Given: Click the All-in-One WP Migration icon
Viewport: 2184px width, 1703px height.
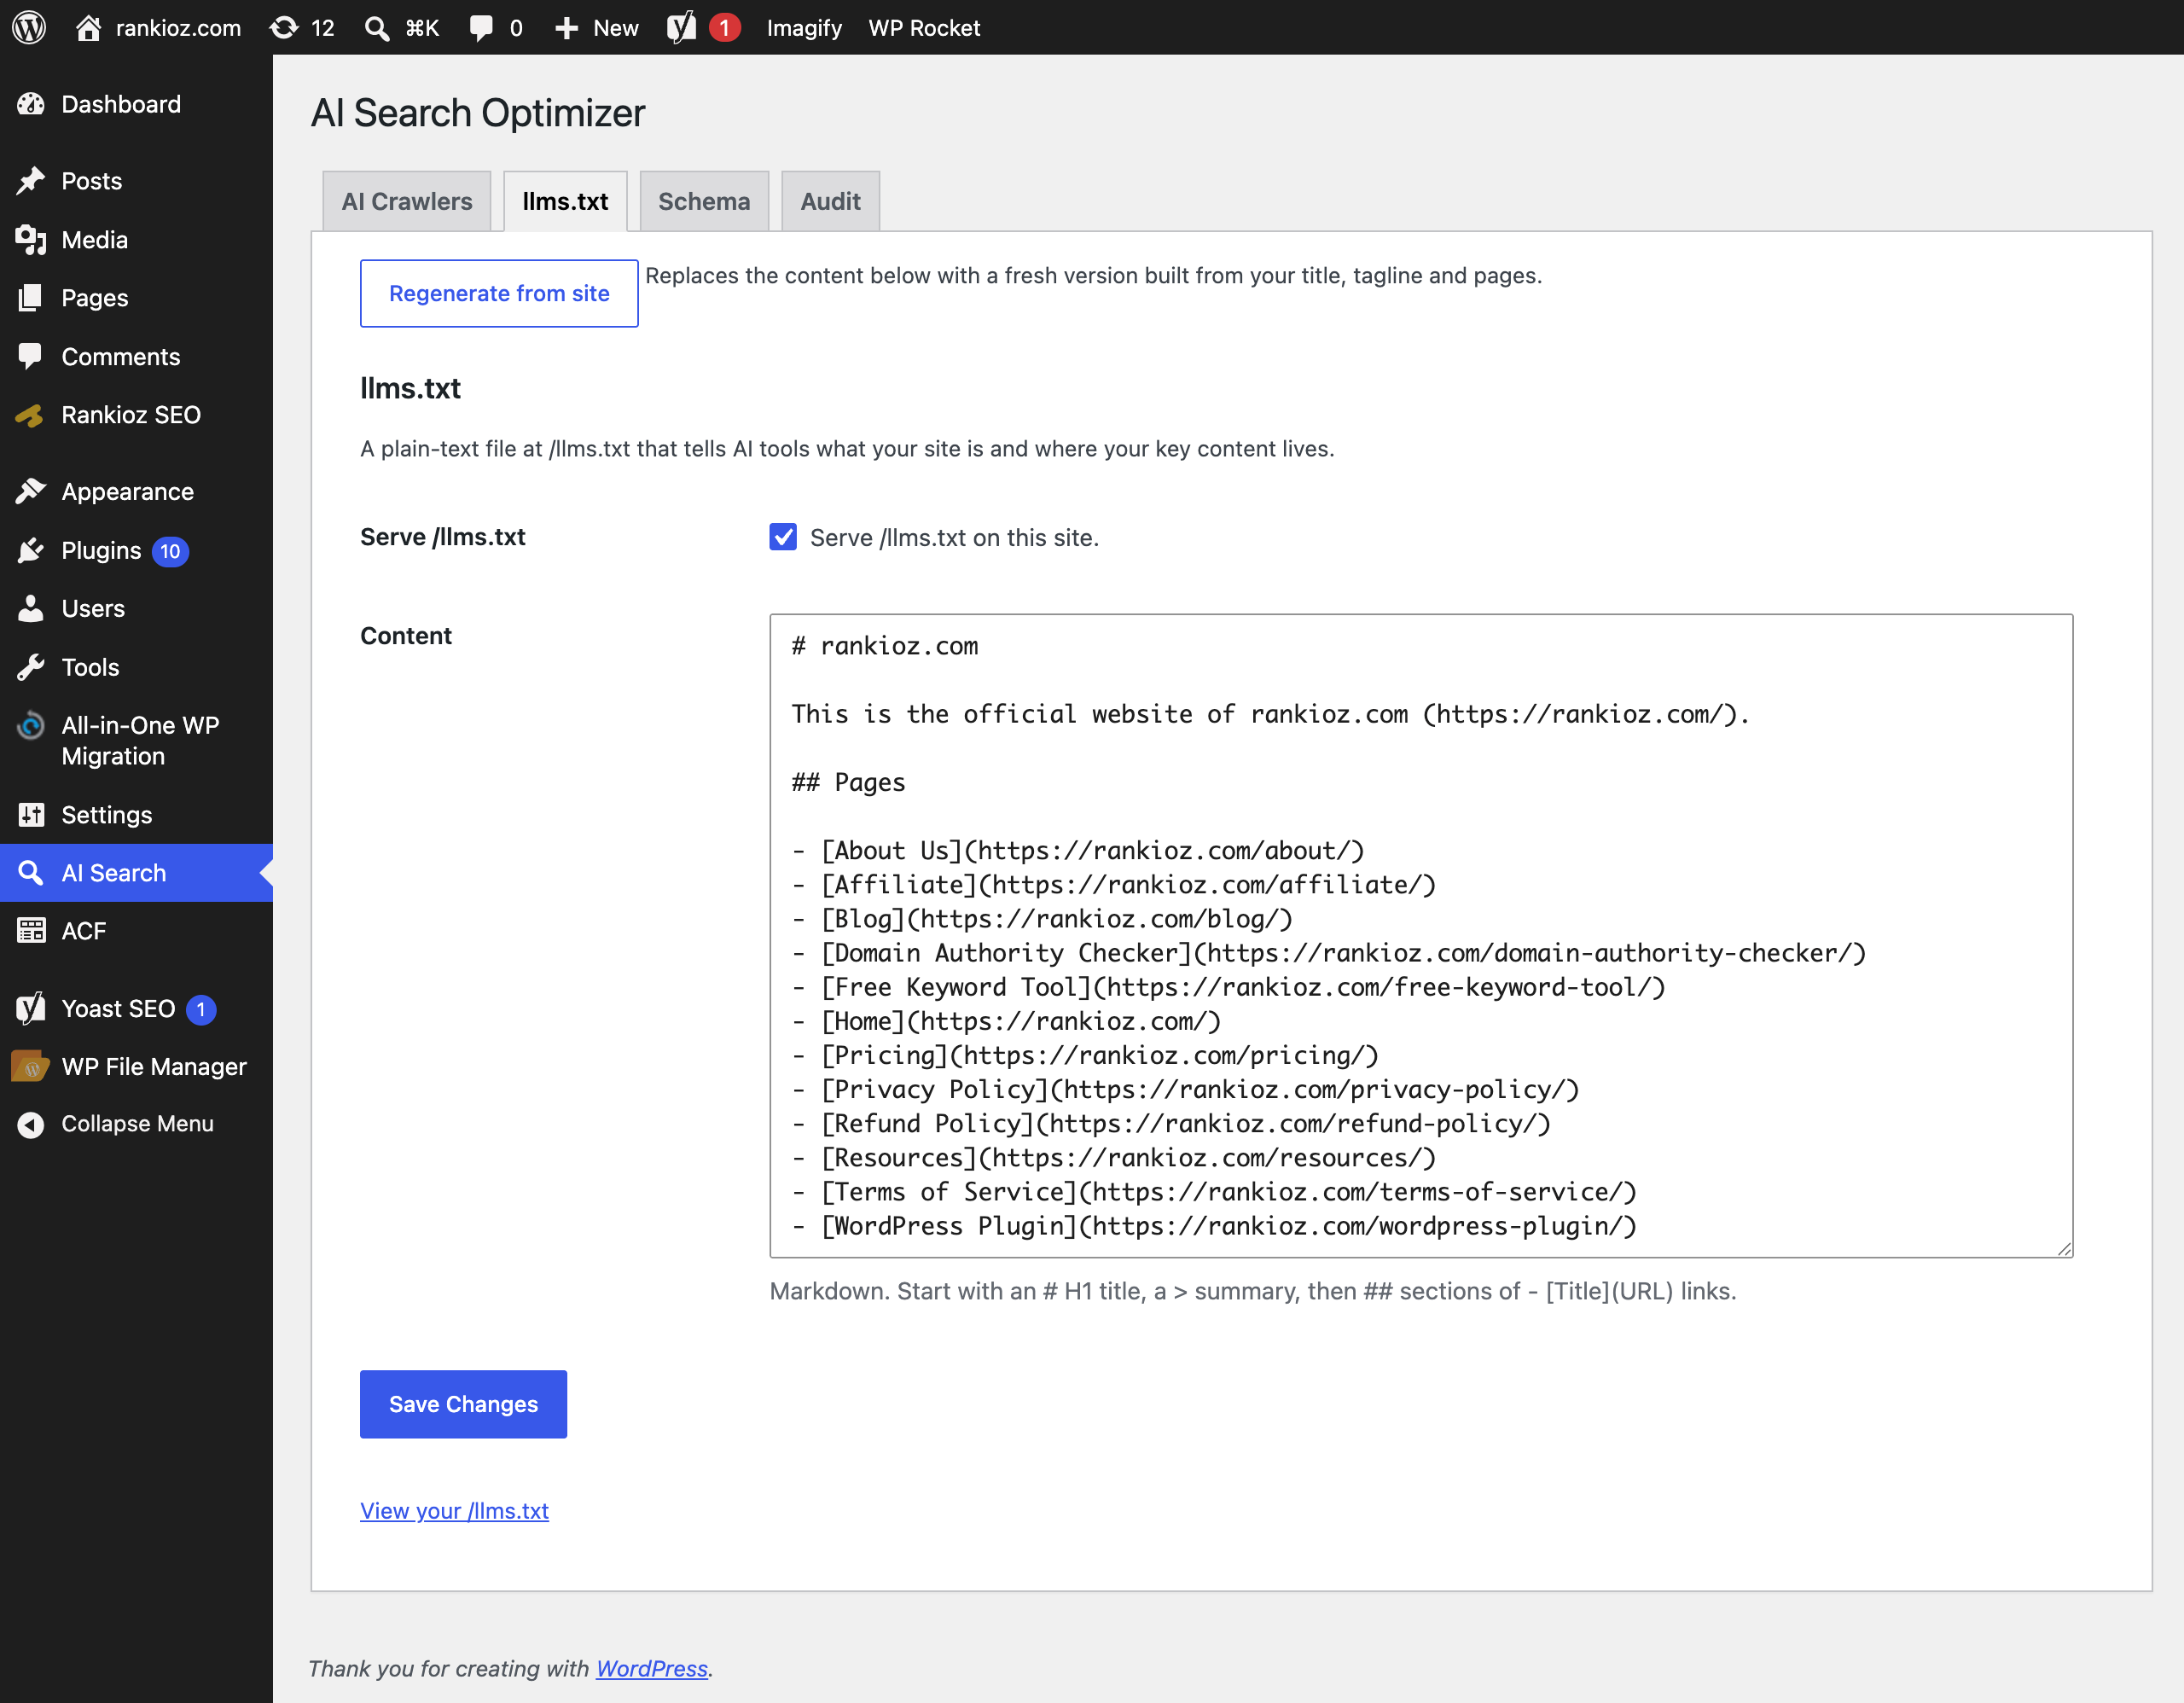Looking at the screenshot, I should [31, 725].
